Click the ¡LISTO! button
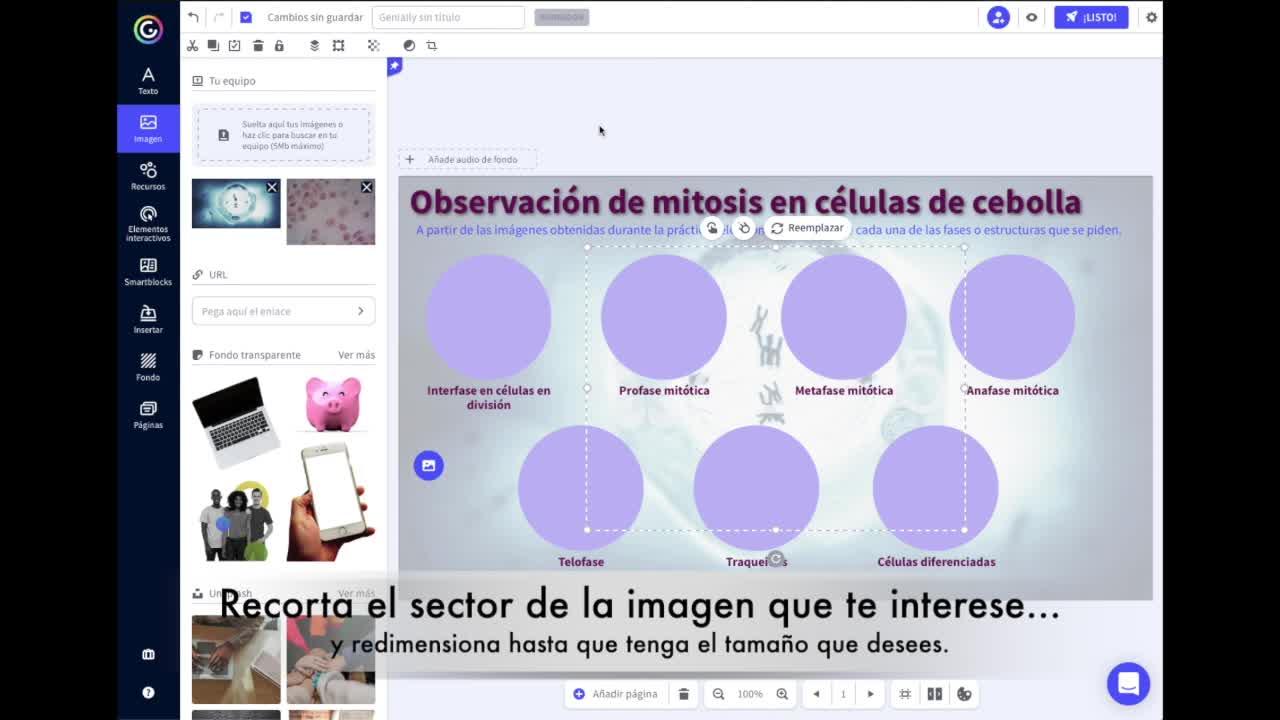Viewport: 1280px width, 720px height. (1091, 17)
